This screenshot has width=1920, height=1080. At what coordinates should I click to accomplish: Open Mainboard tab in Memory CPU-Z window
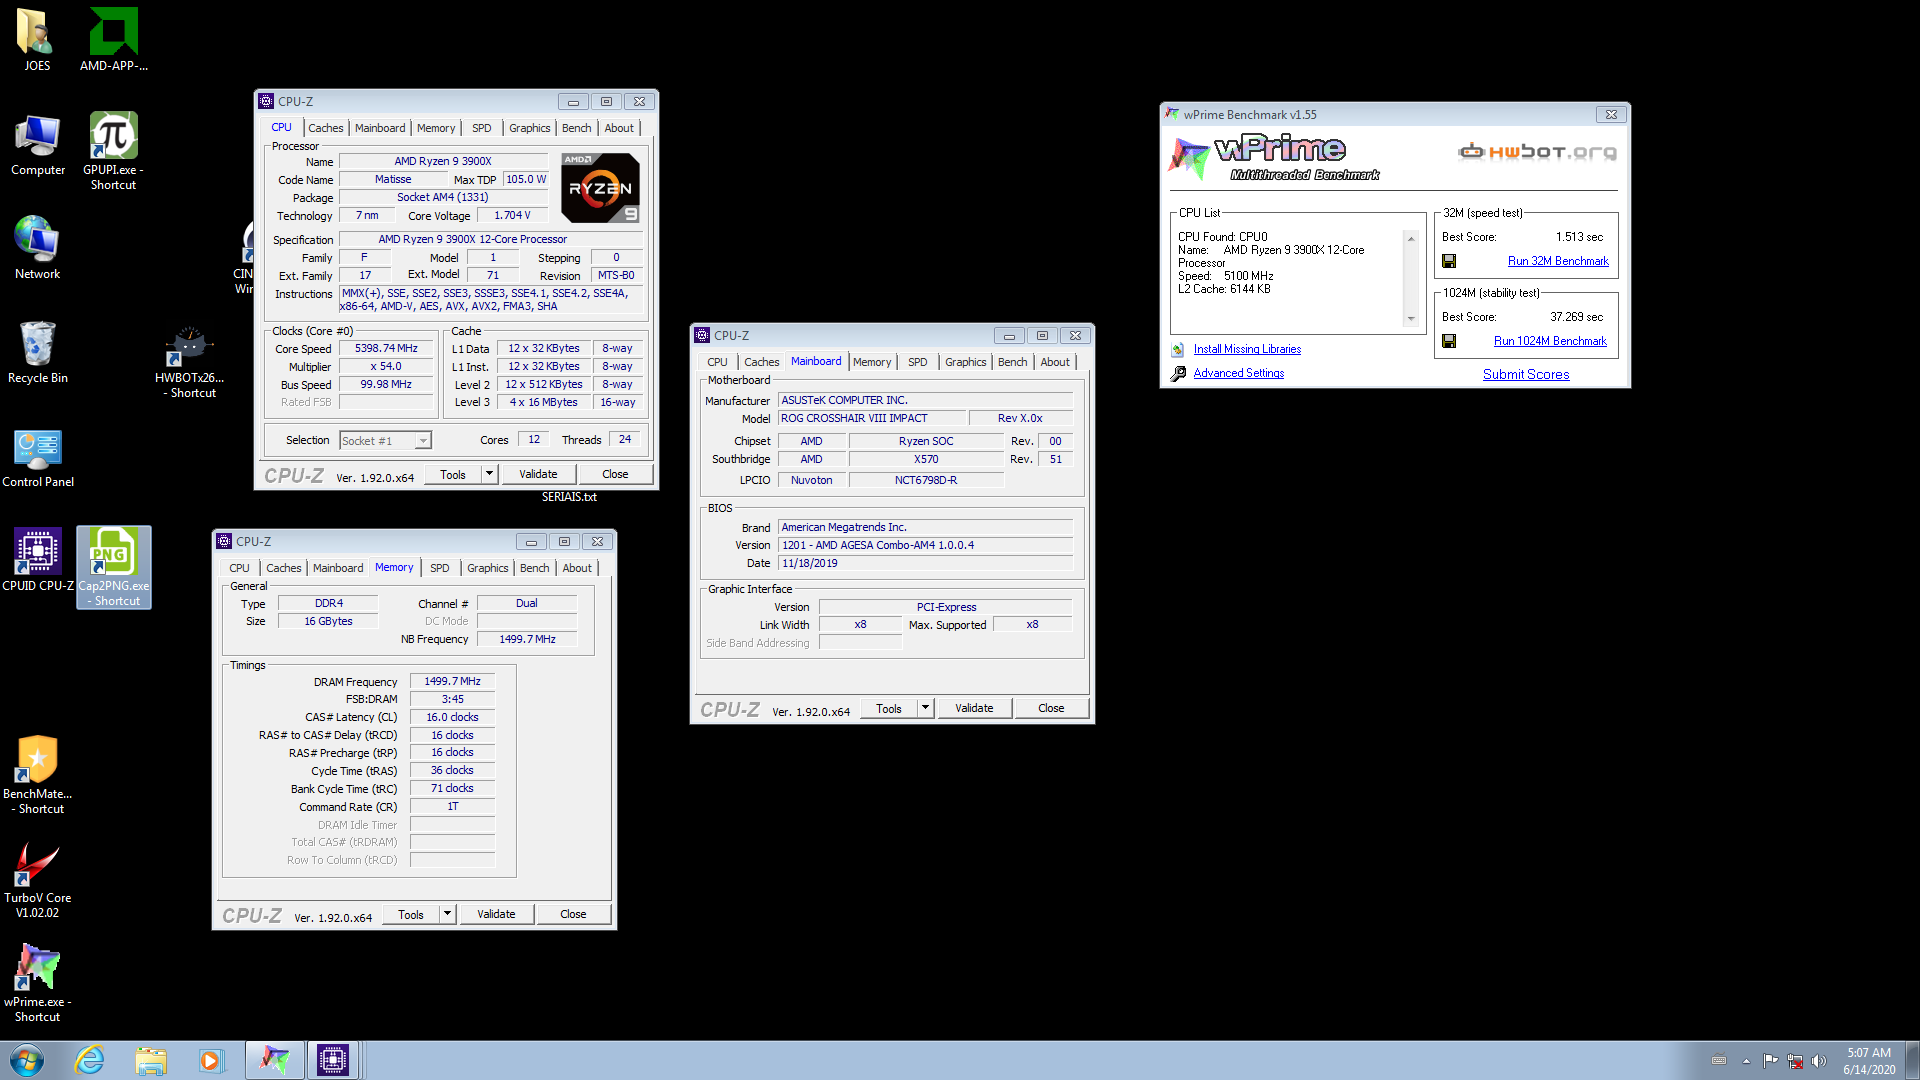(338, 568)
